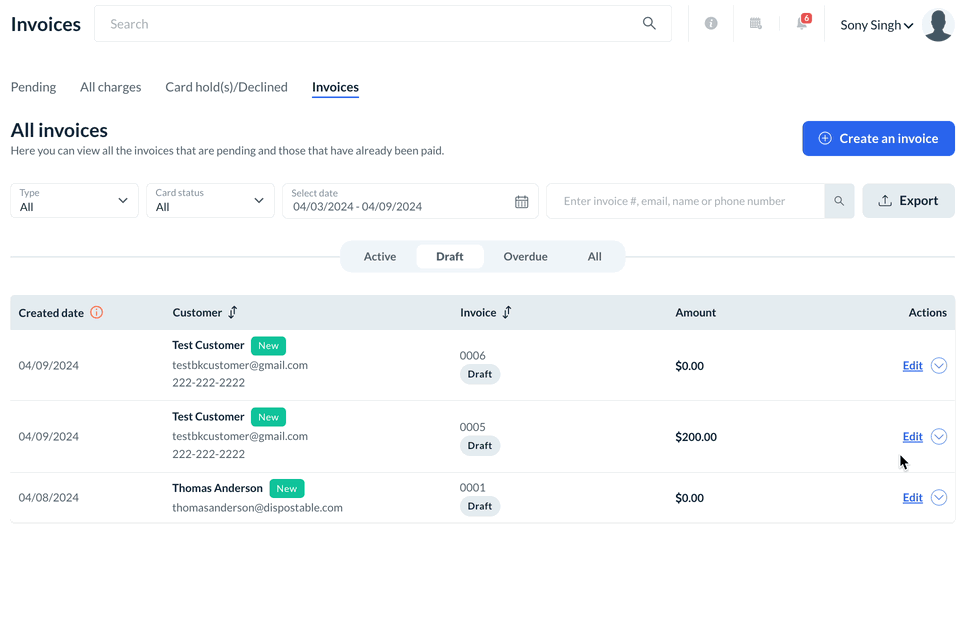Open the date range calendar picker
Screen dimensions: 974x618
pos(522,202)
